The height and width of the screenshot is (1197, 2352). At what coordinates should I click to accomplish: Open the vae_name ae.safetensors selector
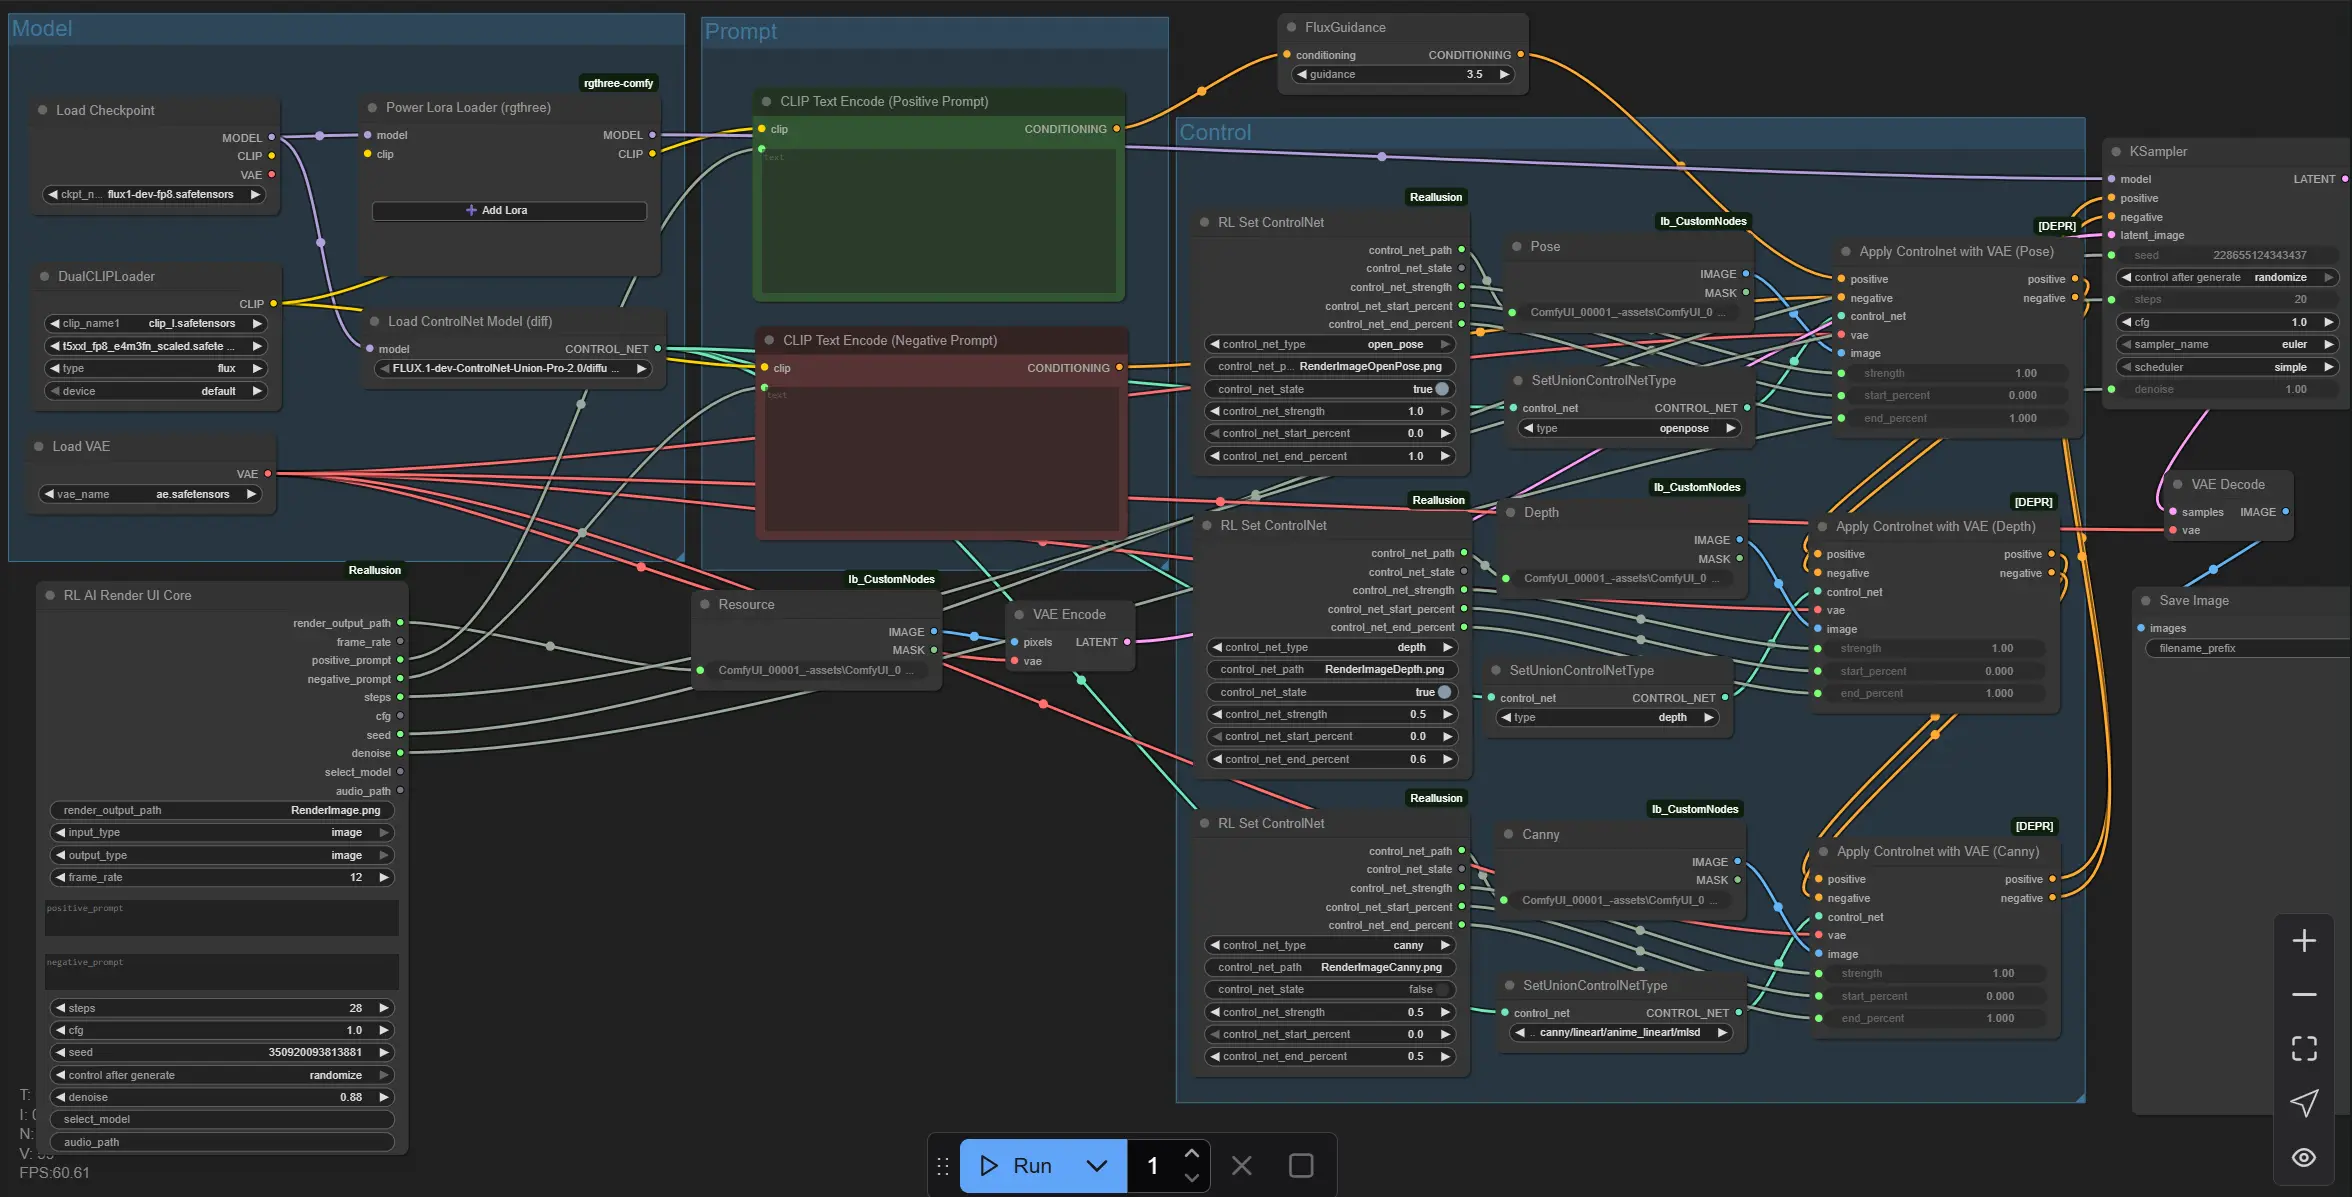(150, 494)
